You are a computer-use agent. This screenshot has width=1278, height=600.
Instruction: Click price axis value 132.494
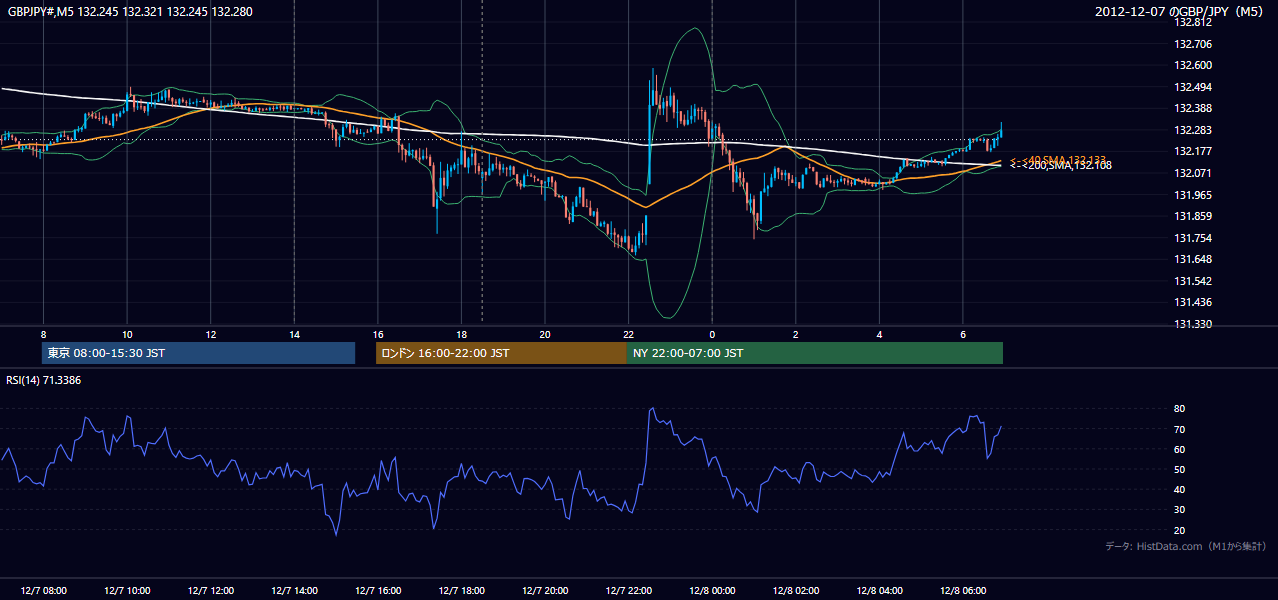pyautogui.click(x=1193, y=87)
